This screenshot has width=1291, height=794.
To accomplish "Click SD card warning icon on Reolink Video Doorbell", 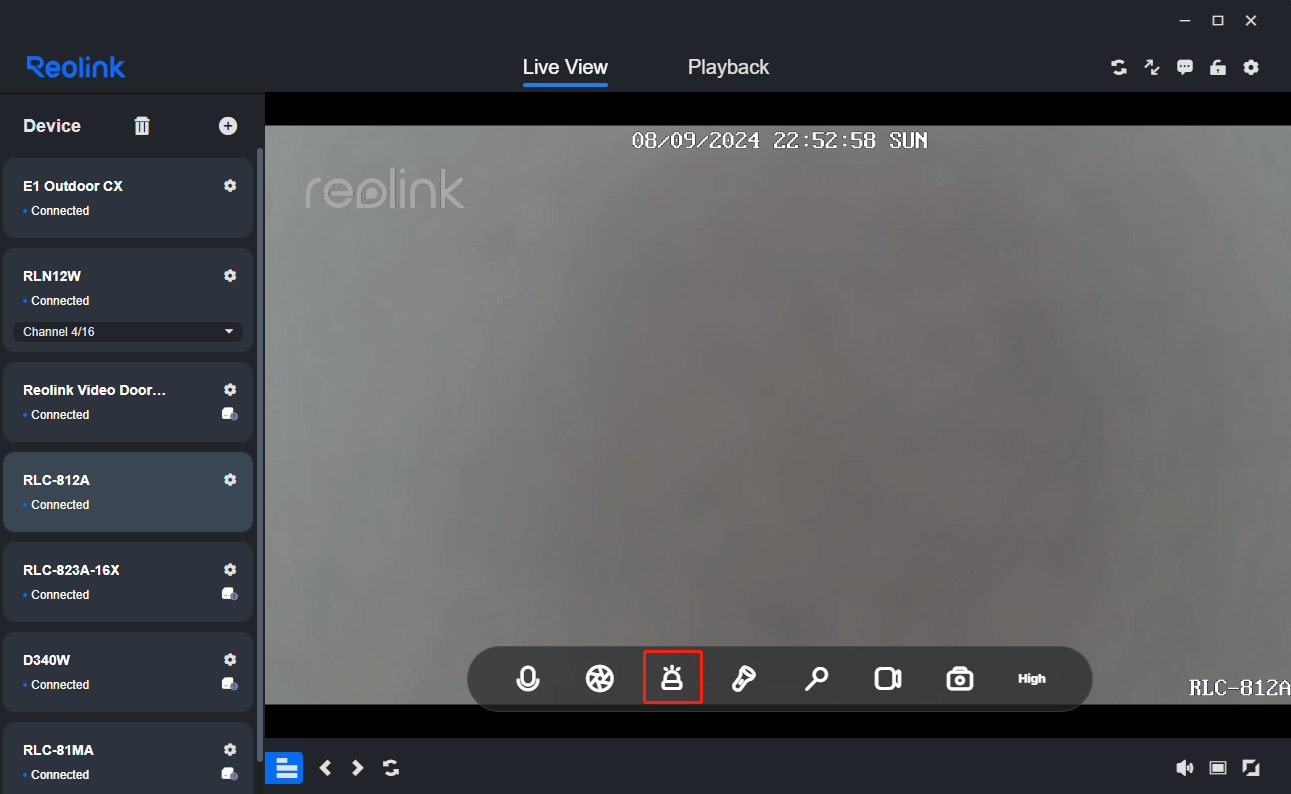I will pyautogui.click(x=230, y=414).
